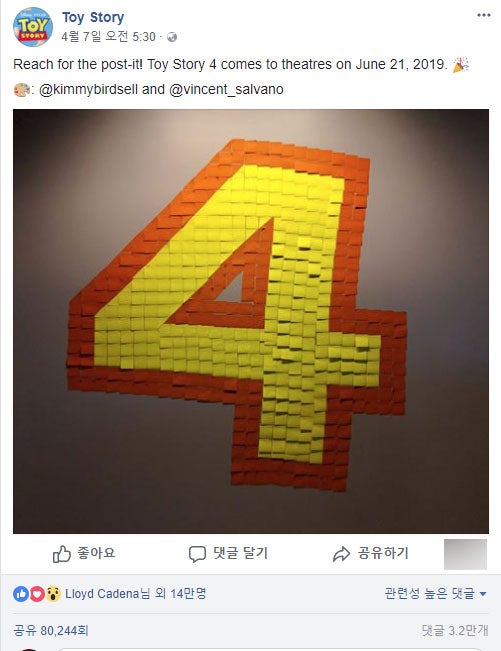Click the red heart reaction emoji
The image size is (501, 651).
click(x=37, y=594)
